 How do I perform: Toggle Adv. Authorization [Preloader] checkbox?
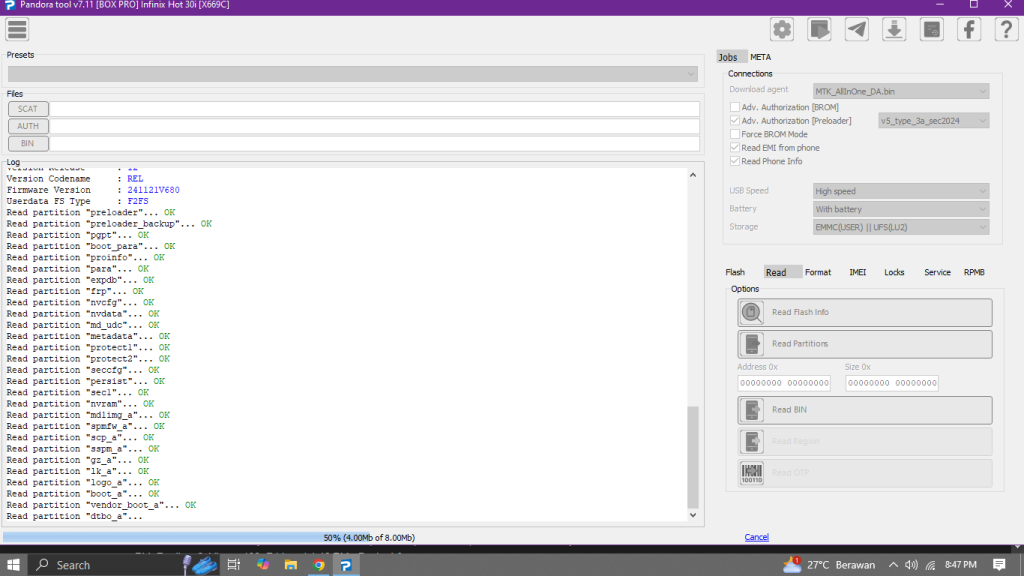click(x=735, y=121)
